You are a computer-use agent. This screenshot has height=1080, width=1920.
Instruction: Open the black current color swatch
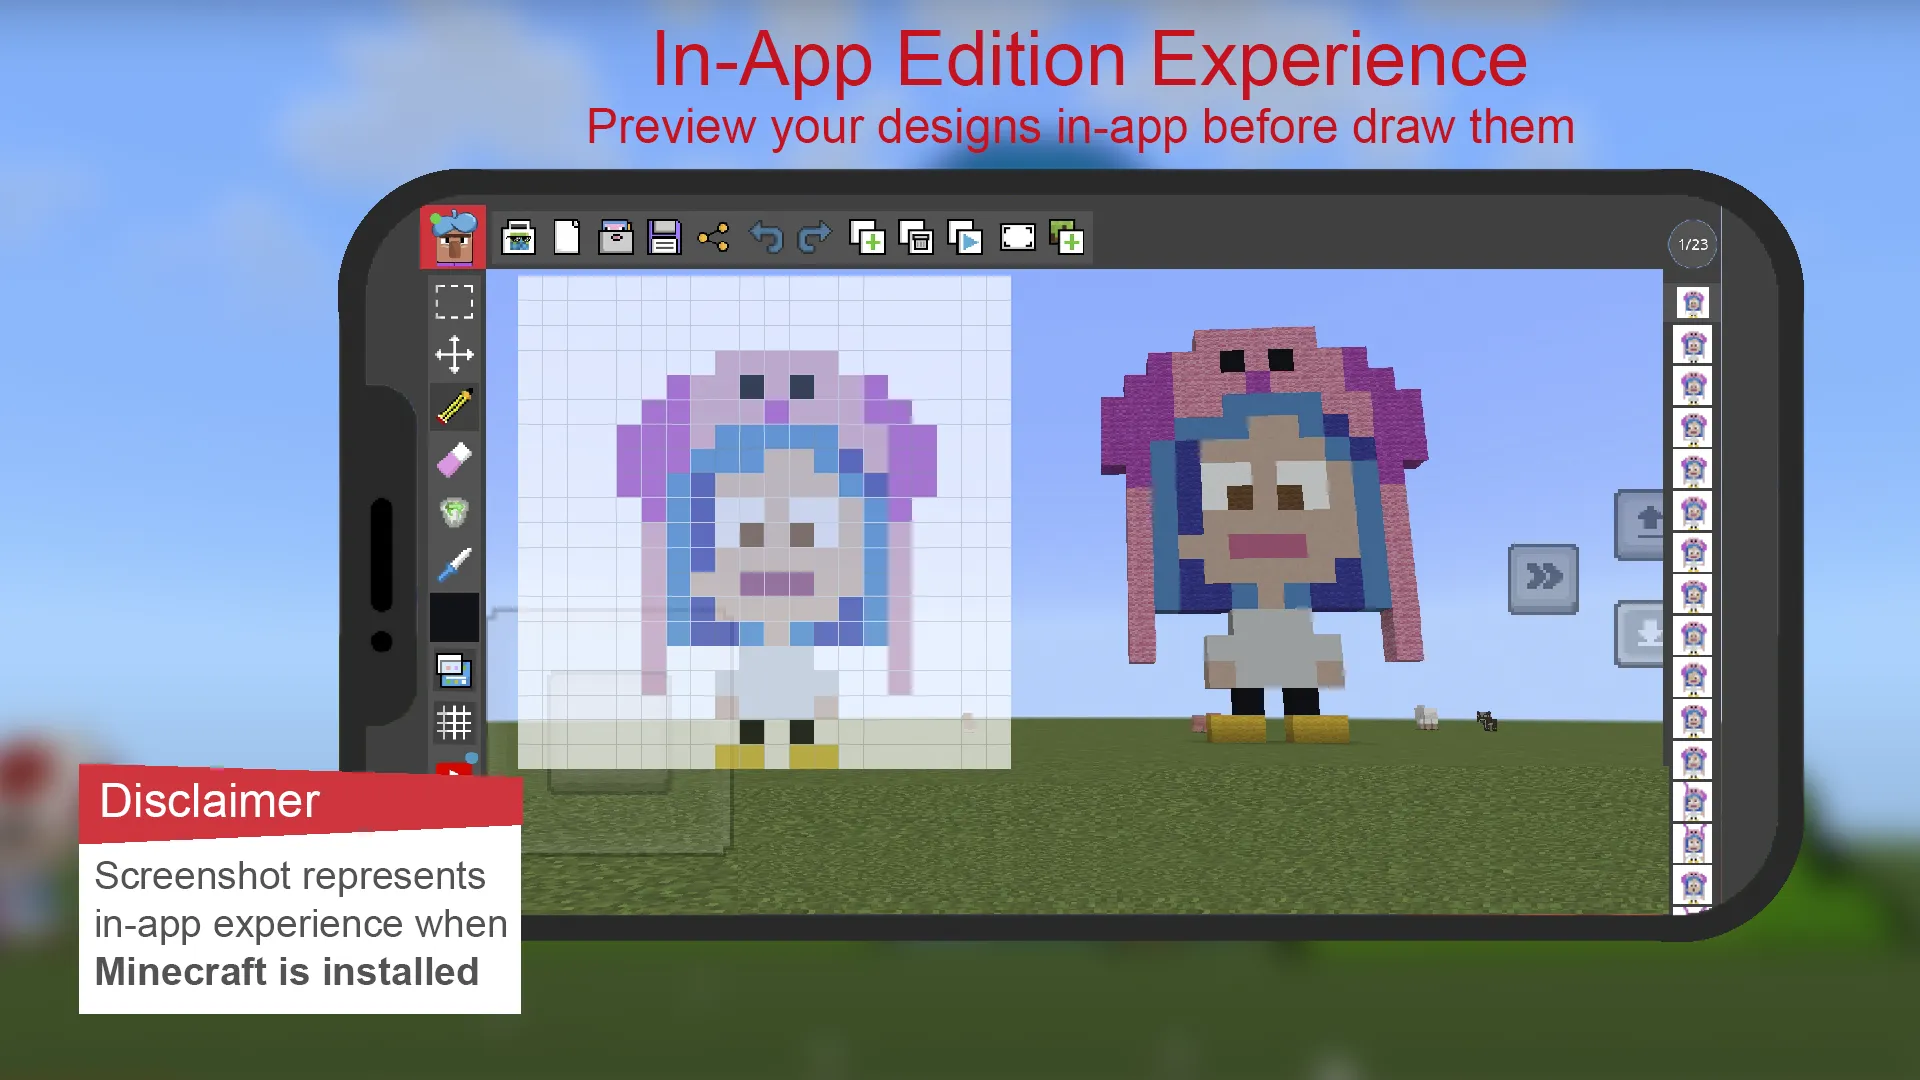click(454, 618)
